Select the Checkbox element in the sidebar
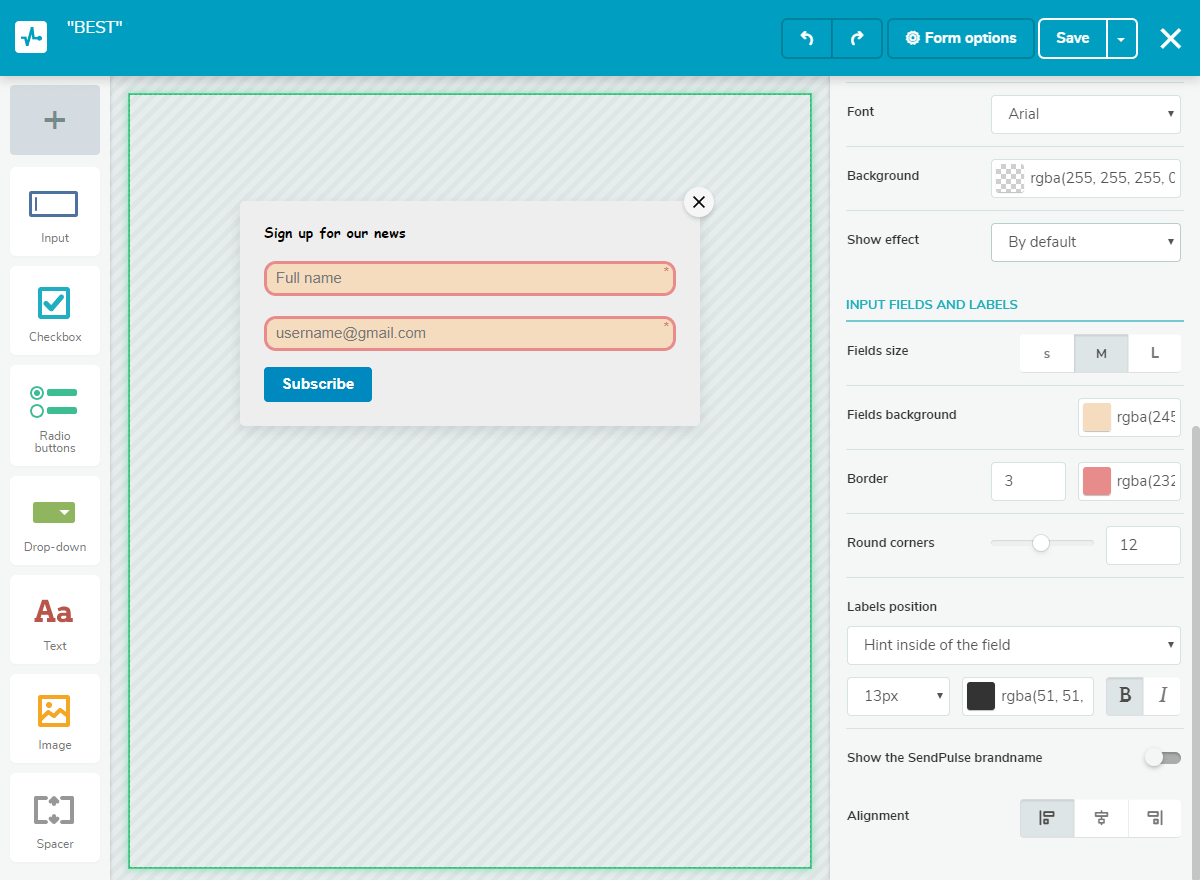 (54, 310)
